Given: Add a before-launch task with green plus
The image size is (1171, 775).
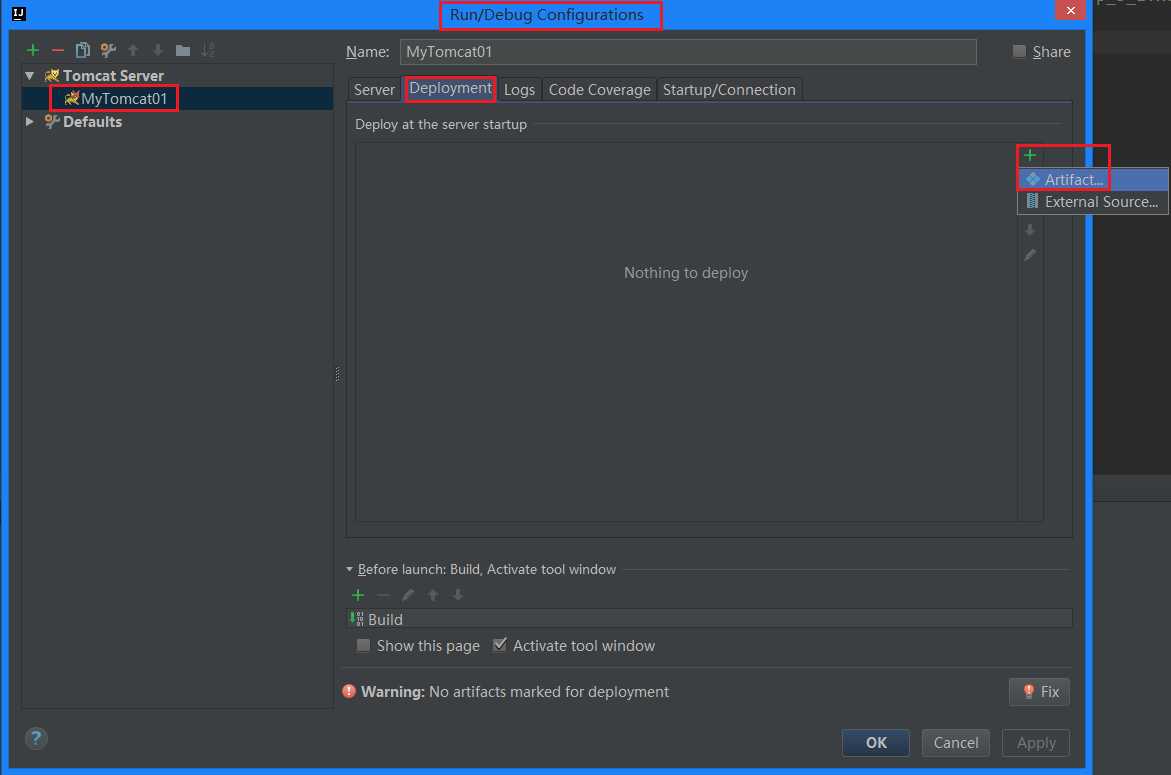Looking at the screenshot, I should [x=358, y=595].
